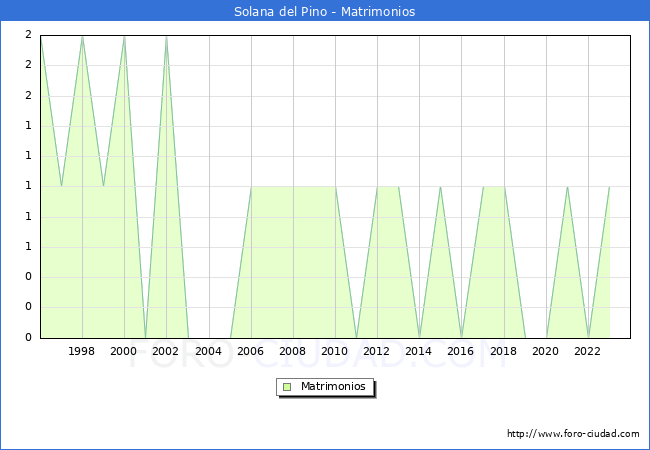This screenshot has width=650, height=450.
Task: Select the 2022 label on the x-axis
Action: point(588,352)
